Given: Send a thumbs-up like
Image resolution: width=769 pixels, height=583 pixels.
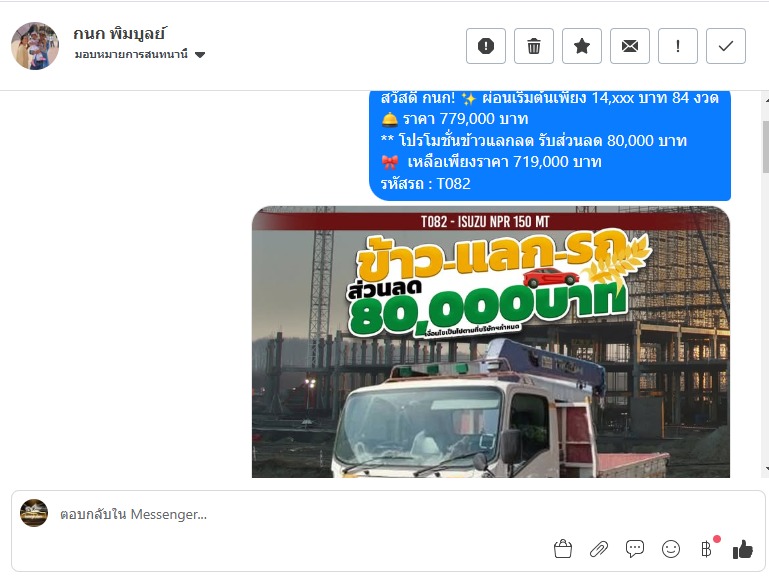Looking at the screenshot, I should [743, 549].
